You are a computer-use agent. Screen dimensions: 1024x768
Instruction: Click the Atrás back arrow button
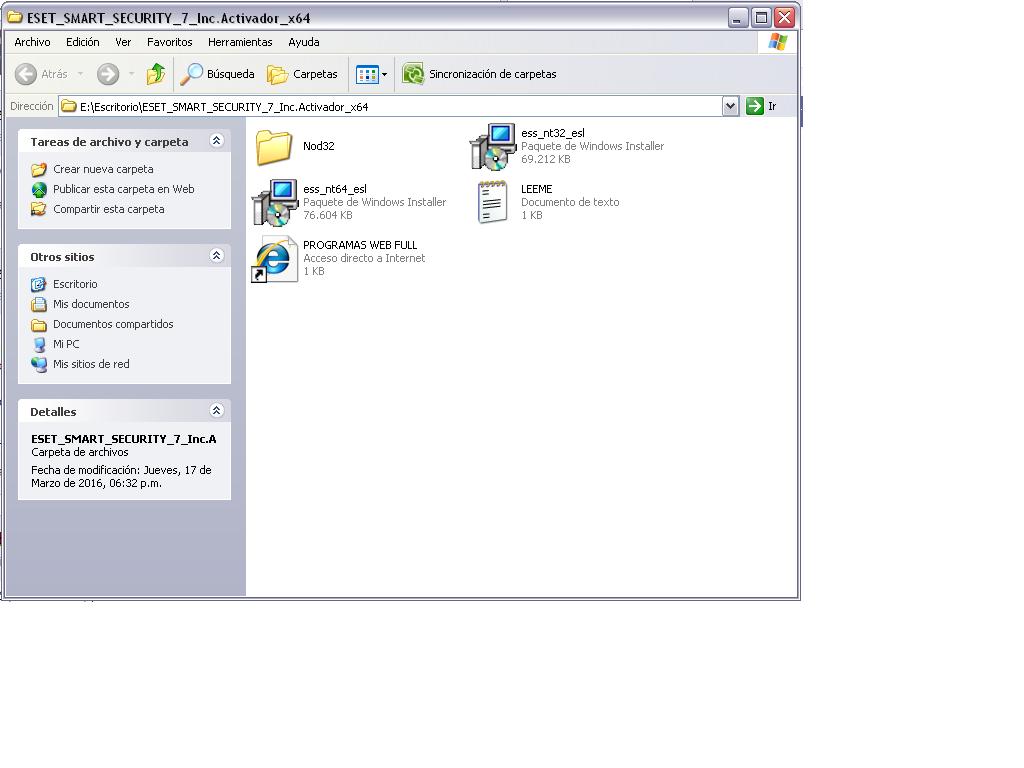[x=41, y=74]
